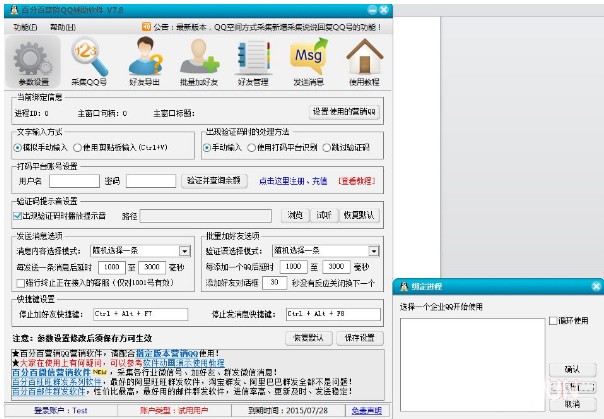Image resolution: width=604 pixels, height=419 pixels.
Task: Close the 绑定进程 dialog
Action: 596,286
